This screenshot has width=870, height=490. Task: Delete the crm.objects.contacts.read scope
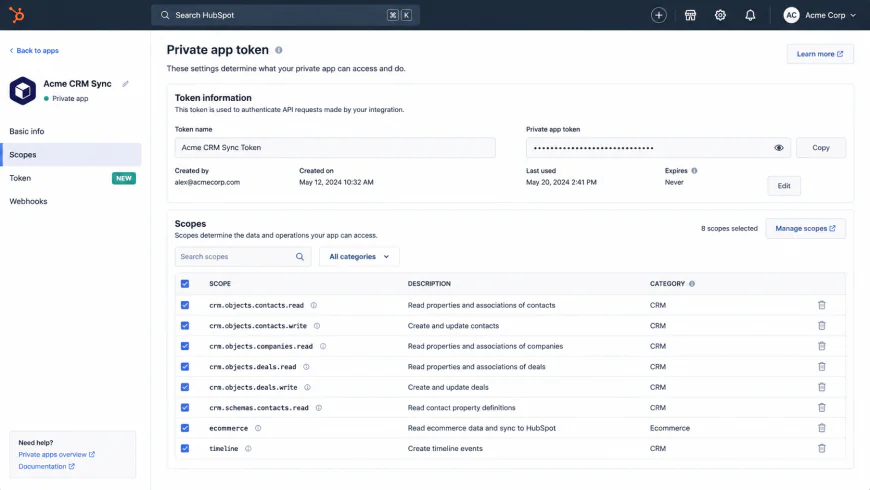(x=822, y=305)
